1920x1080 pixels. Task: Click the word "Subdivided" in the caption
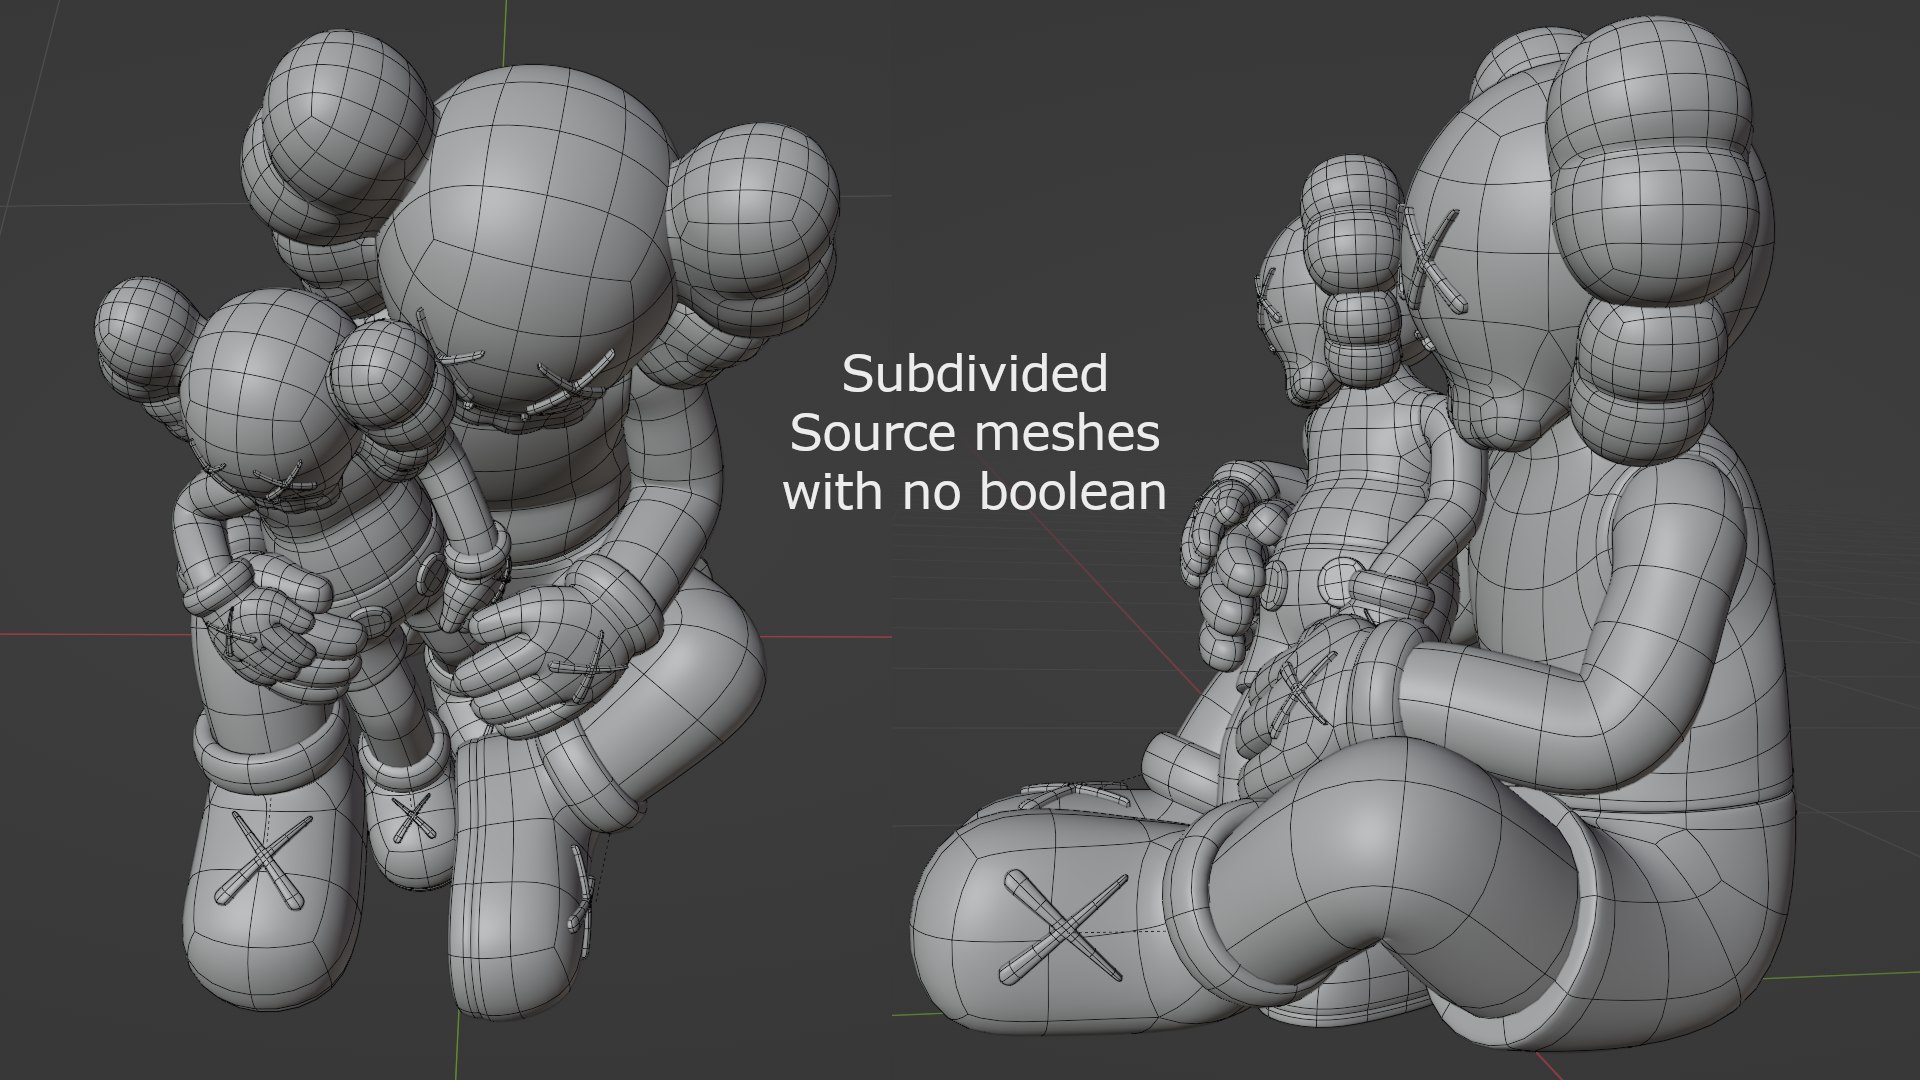(975, 375)
